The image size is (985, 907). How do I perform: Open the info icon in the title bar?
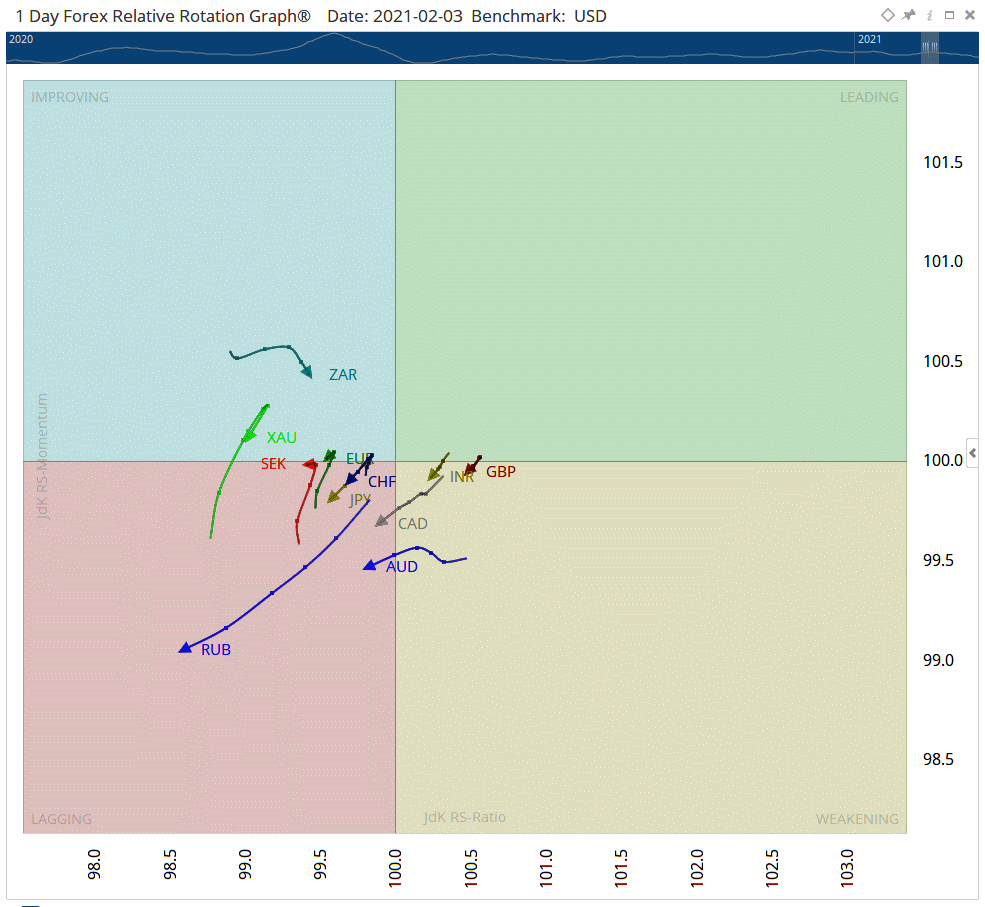coord(929,15)
